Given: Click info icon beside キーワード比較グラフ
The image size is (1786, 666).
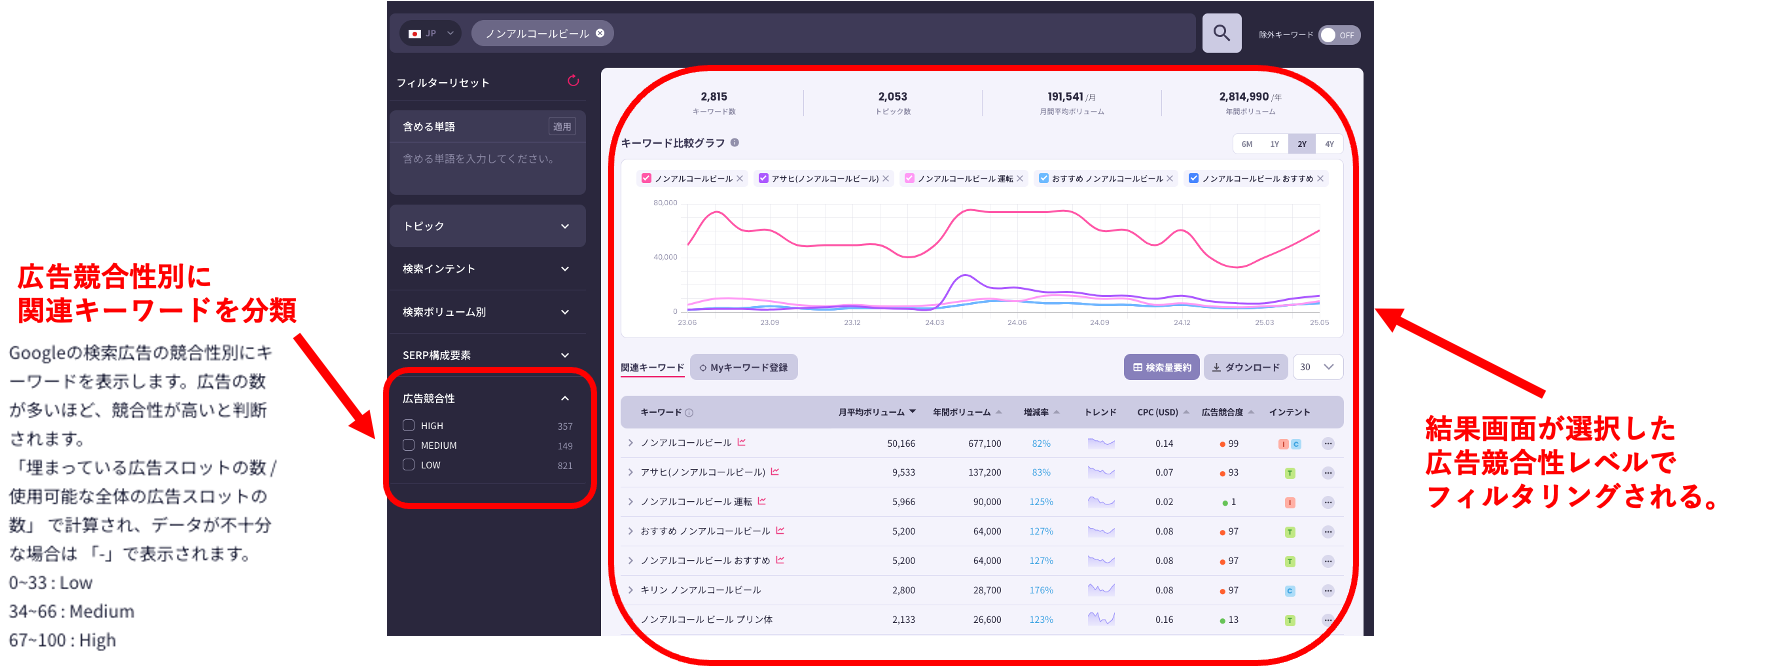Looking at the screenshot, I should tap(734, 143).
